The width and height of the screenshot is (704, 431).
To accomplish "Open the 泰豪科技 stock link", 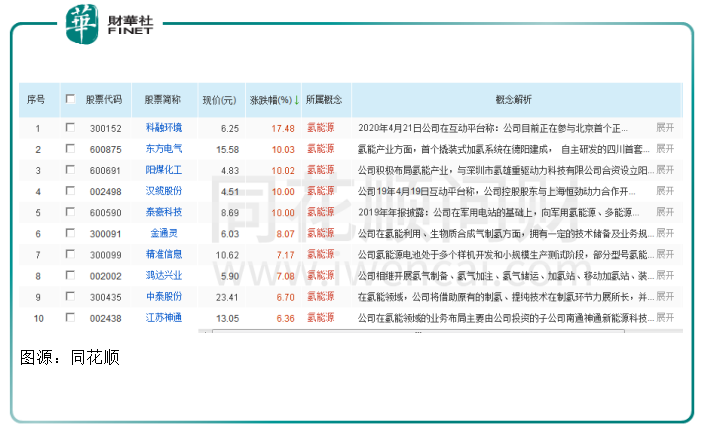I will coord(164,212).
